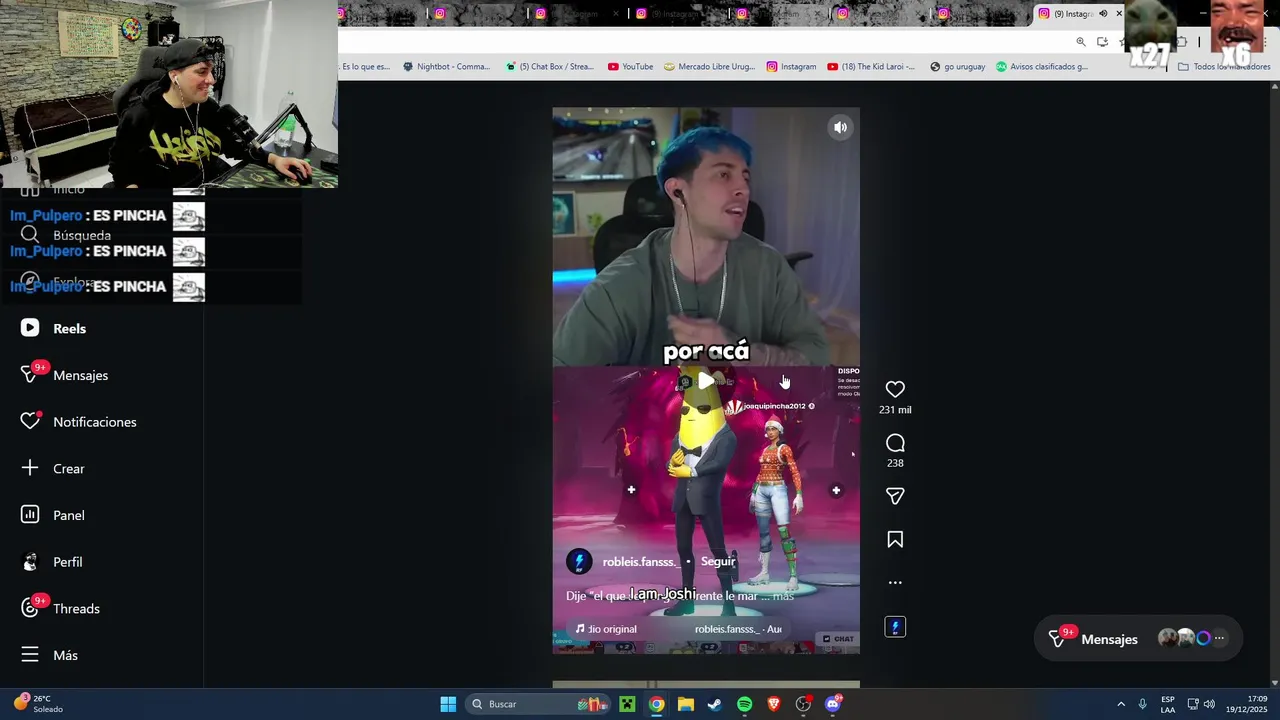Image resolution: width=1280 pixels, height=720 pixels.
Task: Open Minecraft from the taskbar
Action: 627,704
